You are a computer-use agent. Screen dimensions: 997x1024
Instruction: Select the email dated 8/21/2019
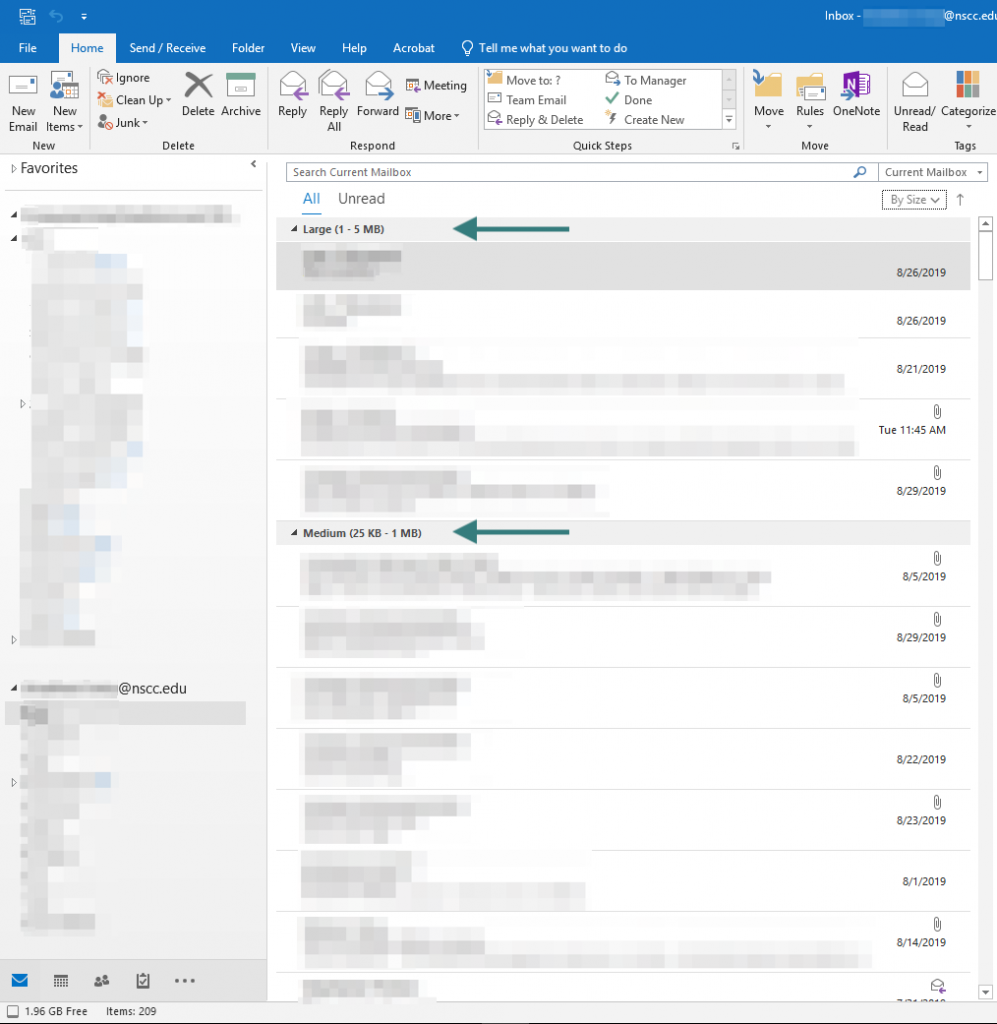pos(623,368)
